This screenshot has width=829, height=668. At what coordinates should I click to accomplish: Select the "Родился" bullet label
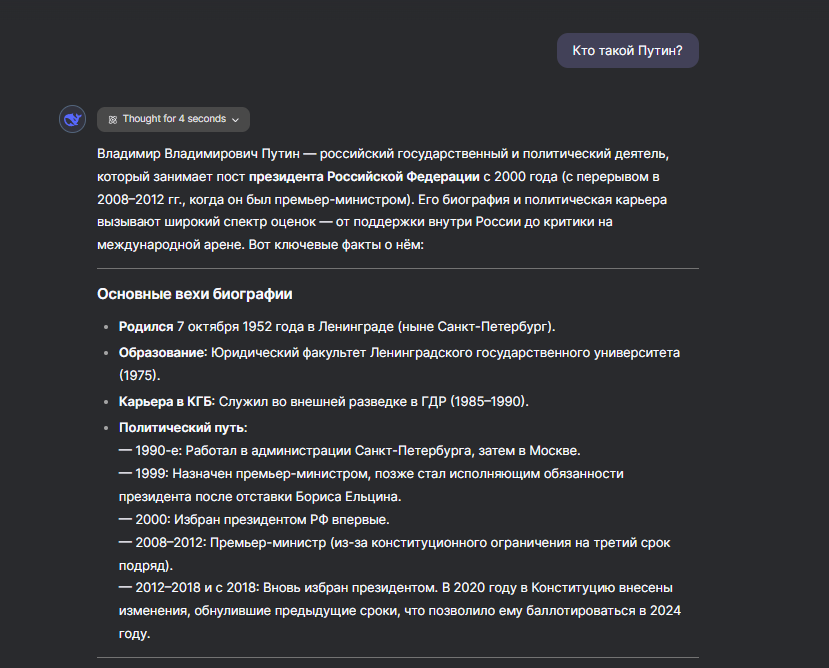(x=145, y=327)
